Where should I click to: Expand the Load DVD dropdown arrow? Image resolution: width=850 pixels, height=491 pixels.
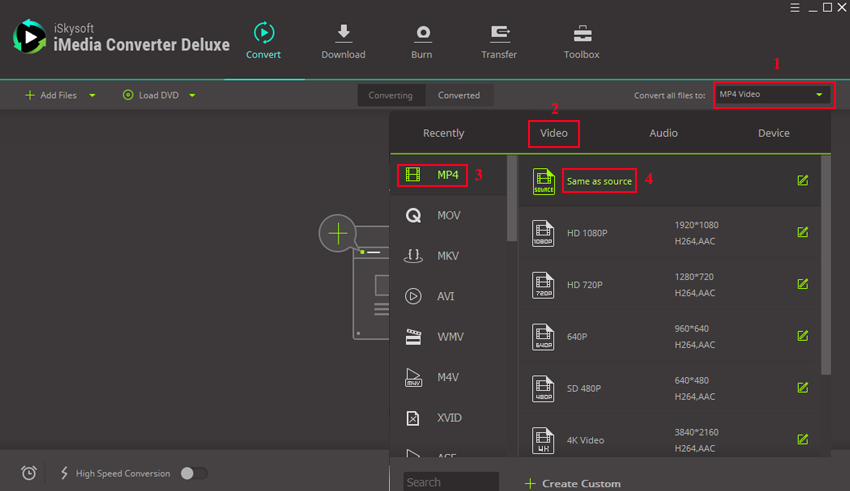tap(192, 95)
